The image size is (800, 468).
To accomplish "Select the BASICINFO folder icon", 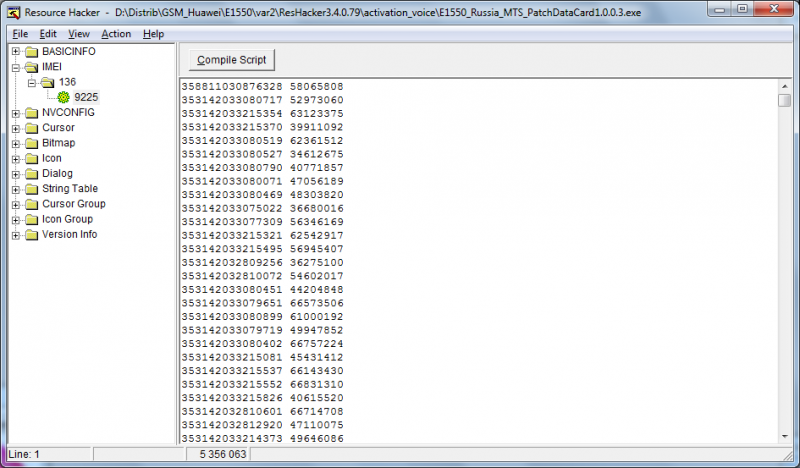I will coord(32,52).
